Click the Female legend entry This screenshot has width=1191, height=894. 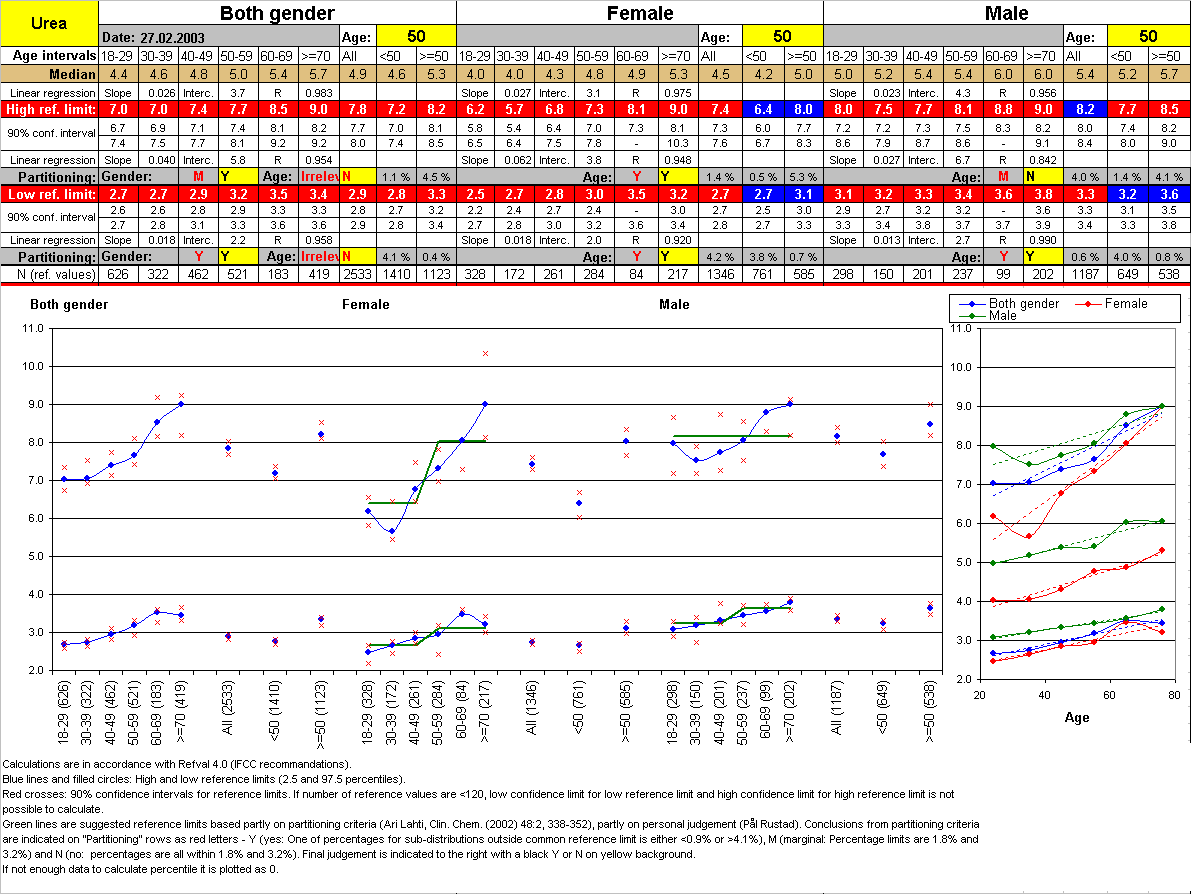(1112, 304)
